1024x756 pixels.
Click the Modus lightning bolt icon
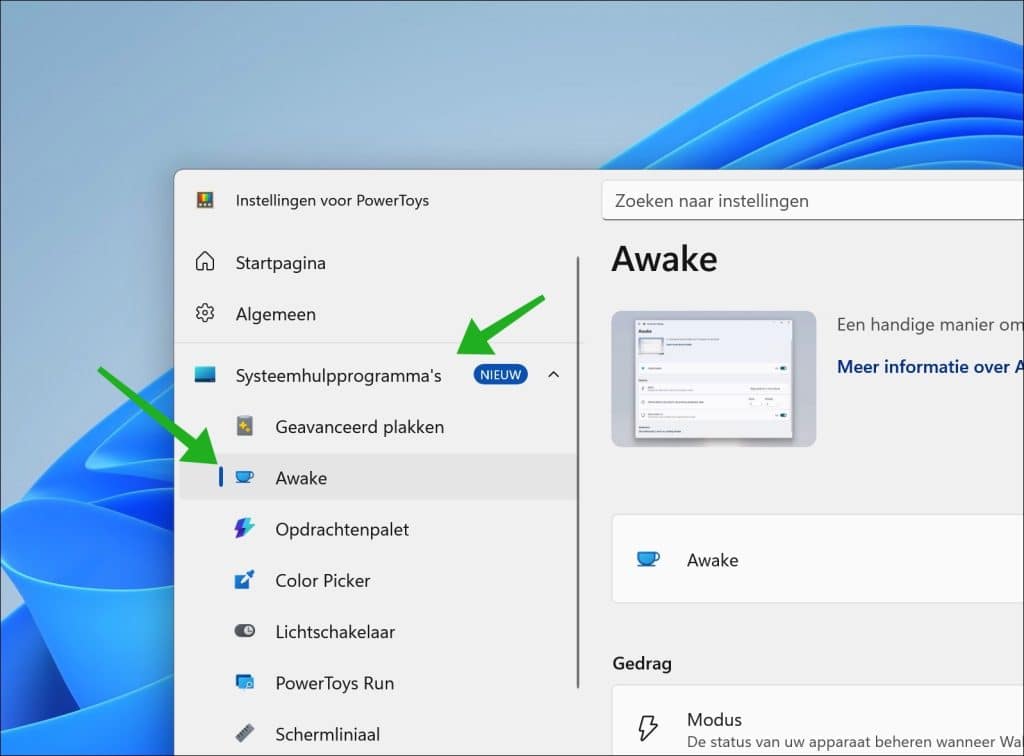648,727
